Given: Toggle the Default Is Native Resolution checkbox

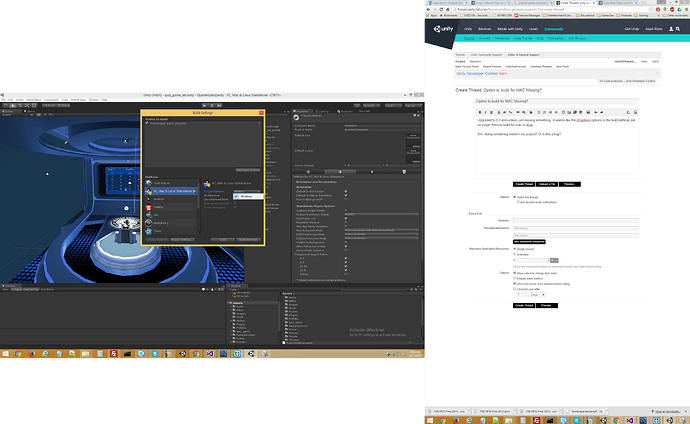Looking at the screenshot, I should coord(346,195).
